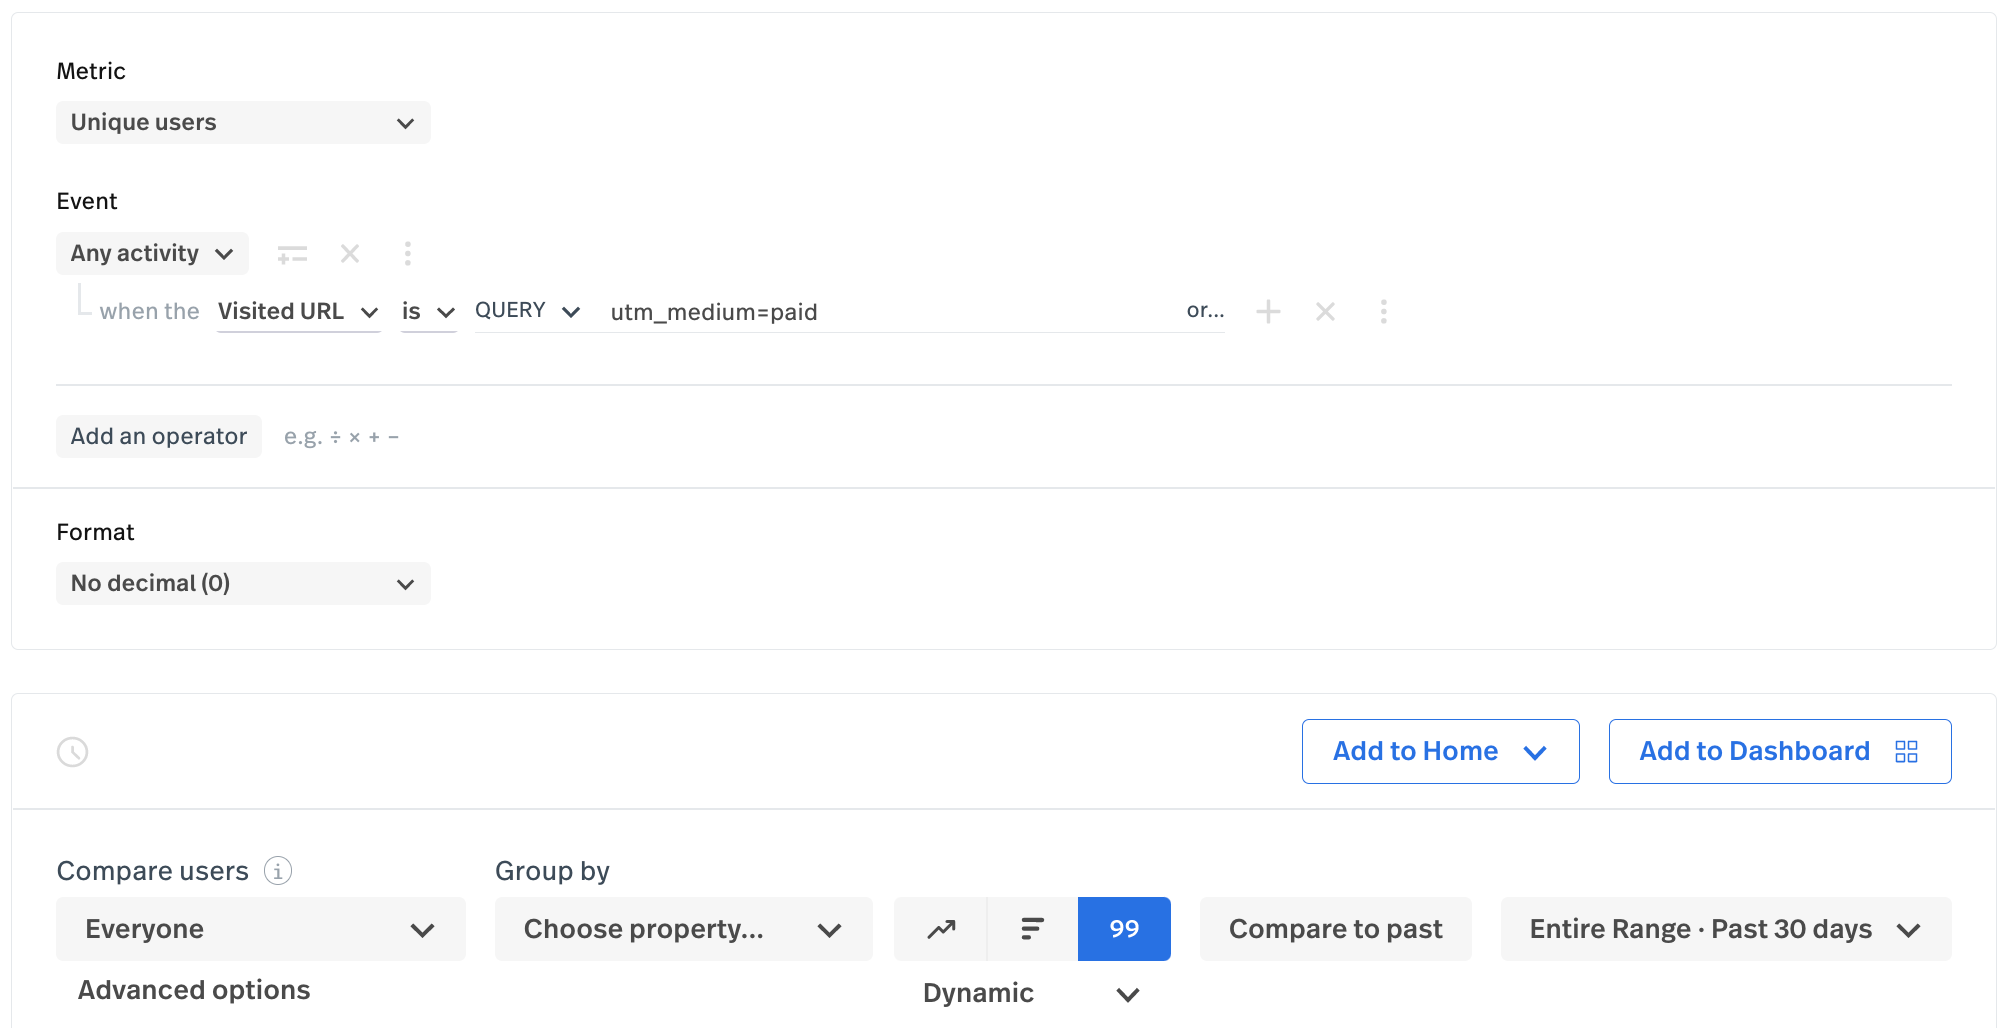Open three-dot menu beside Any activity
This screenshot has width=2008, height=1028.
(407, 254)
